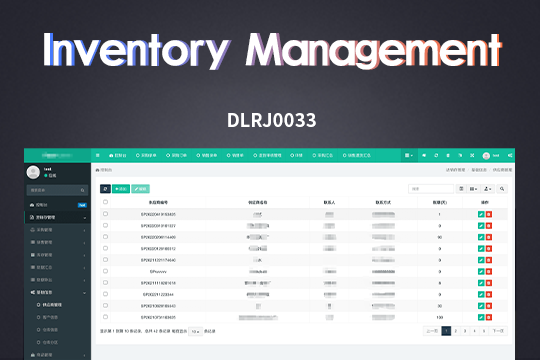
Task: Sort by 账期(天) column header
Action: (x=440, y=203)
